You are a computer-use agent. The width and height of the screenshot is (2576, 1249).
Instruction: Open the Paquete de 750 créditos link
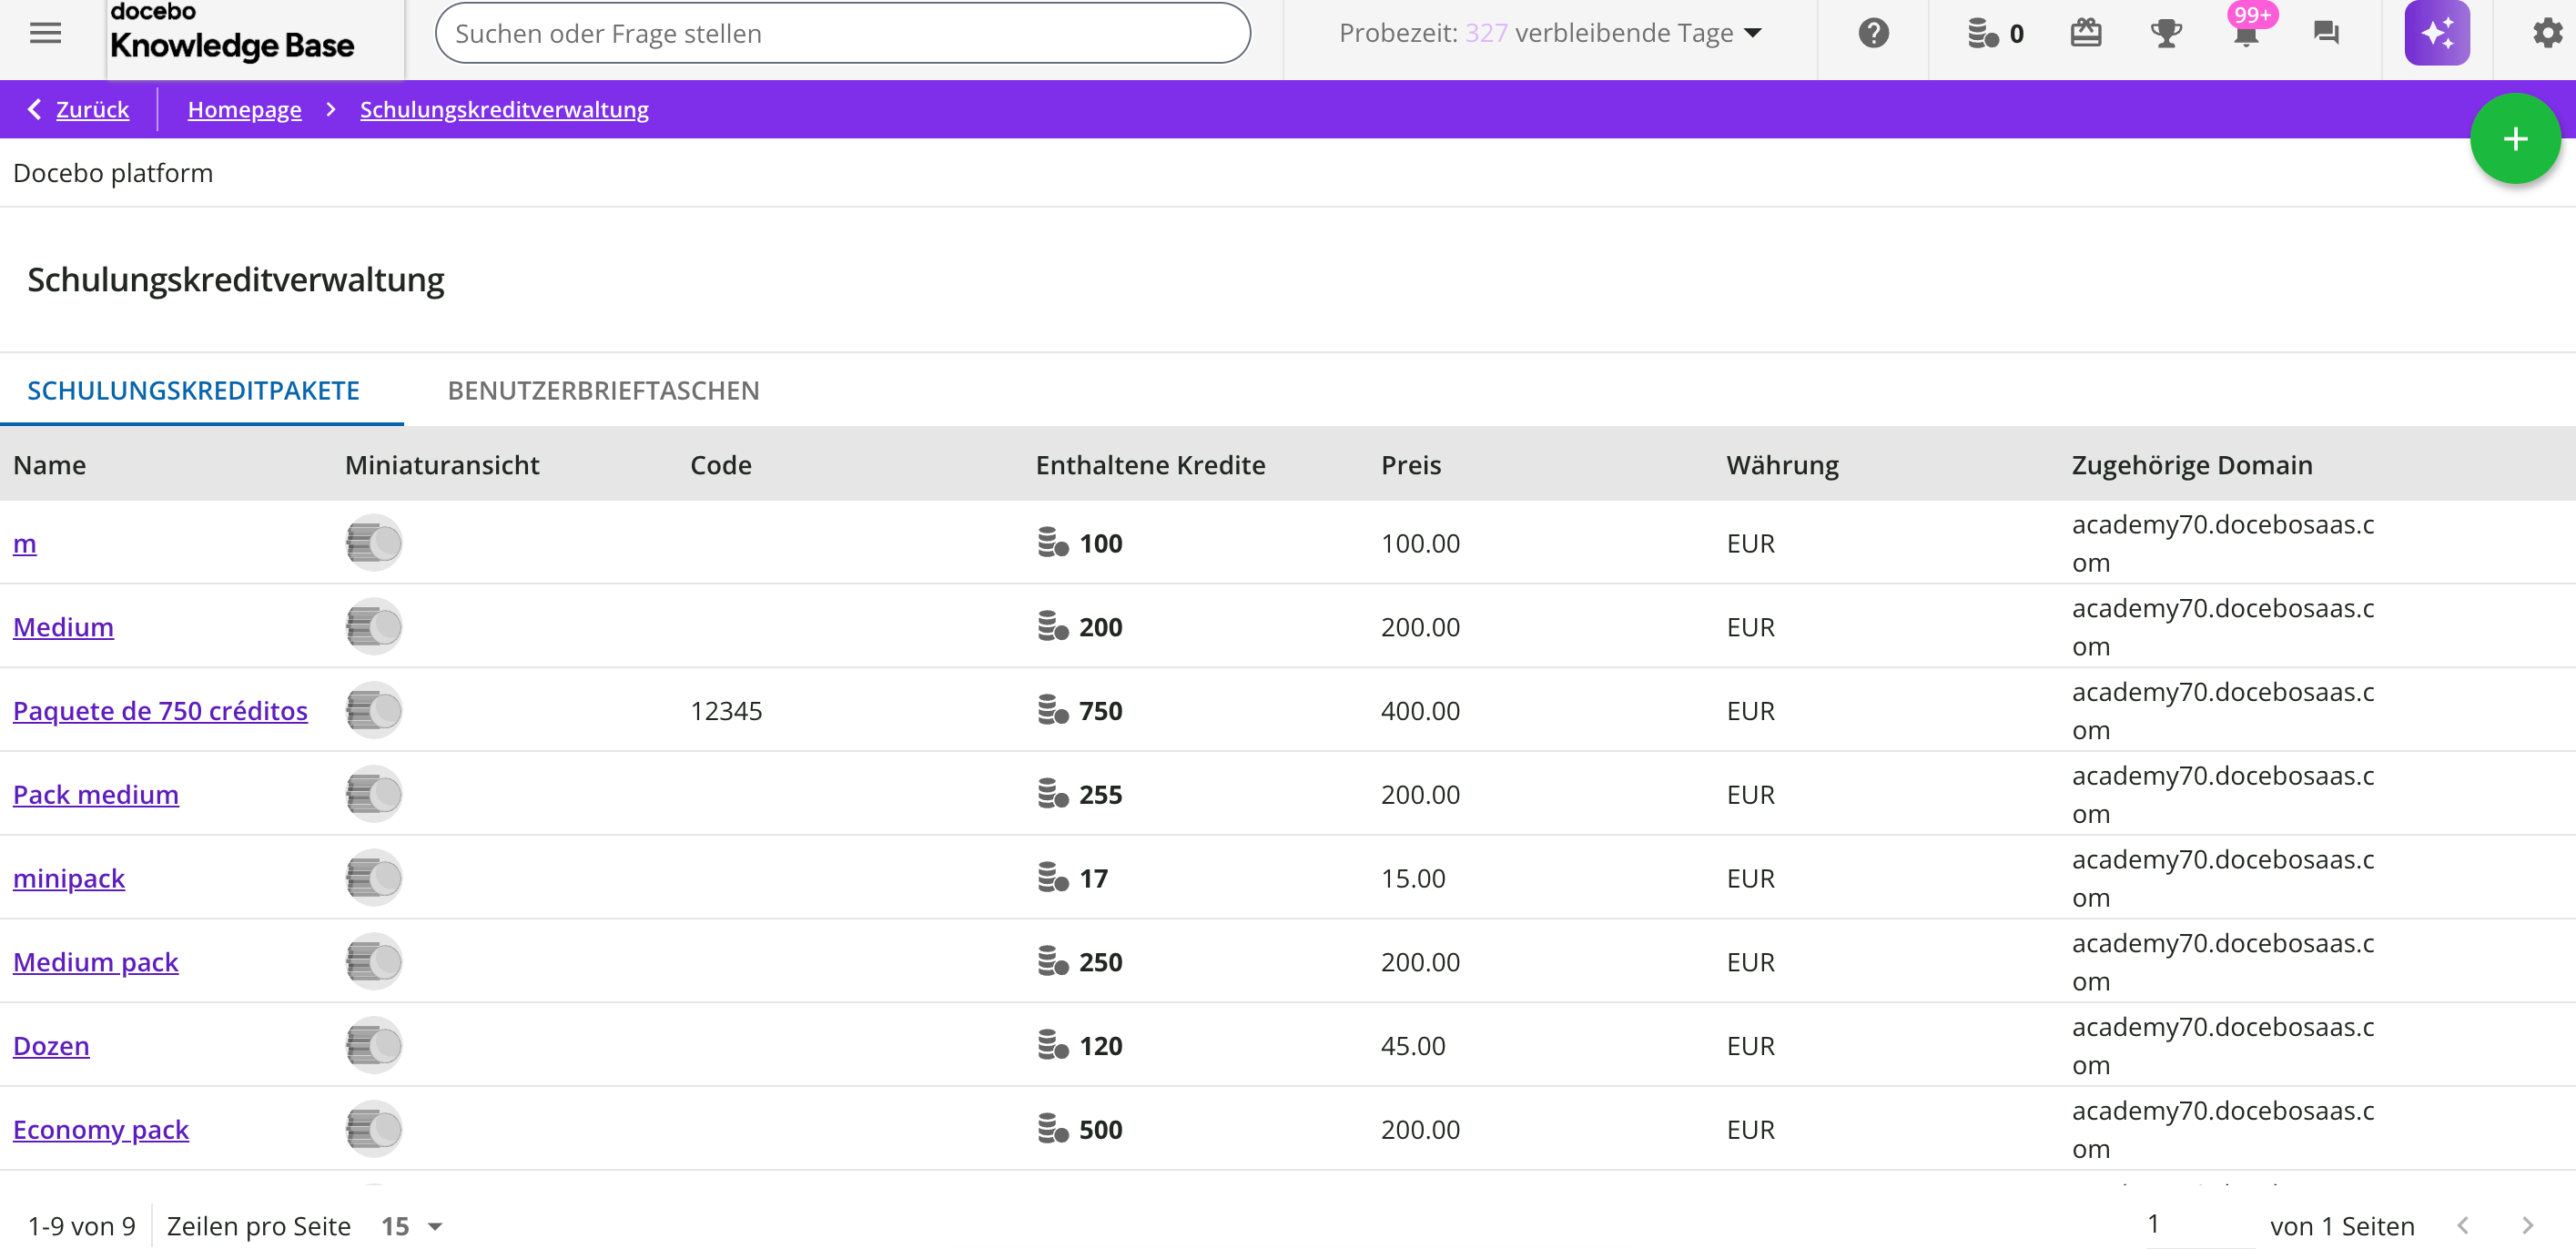coord(160,710)
